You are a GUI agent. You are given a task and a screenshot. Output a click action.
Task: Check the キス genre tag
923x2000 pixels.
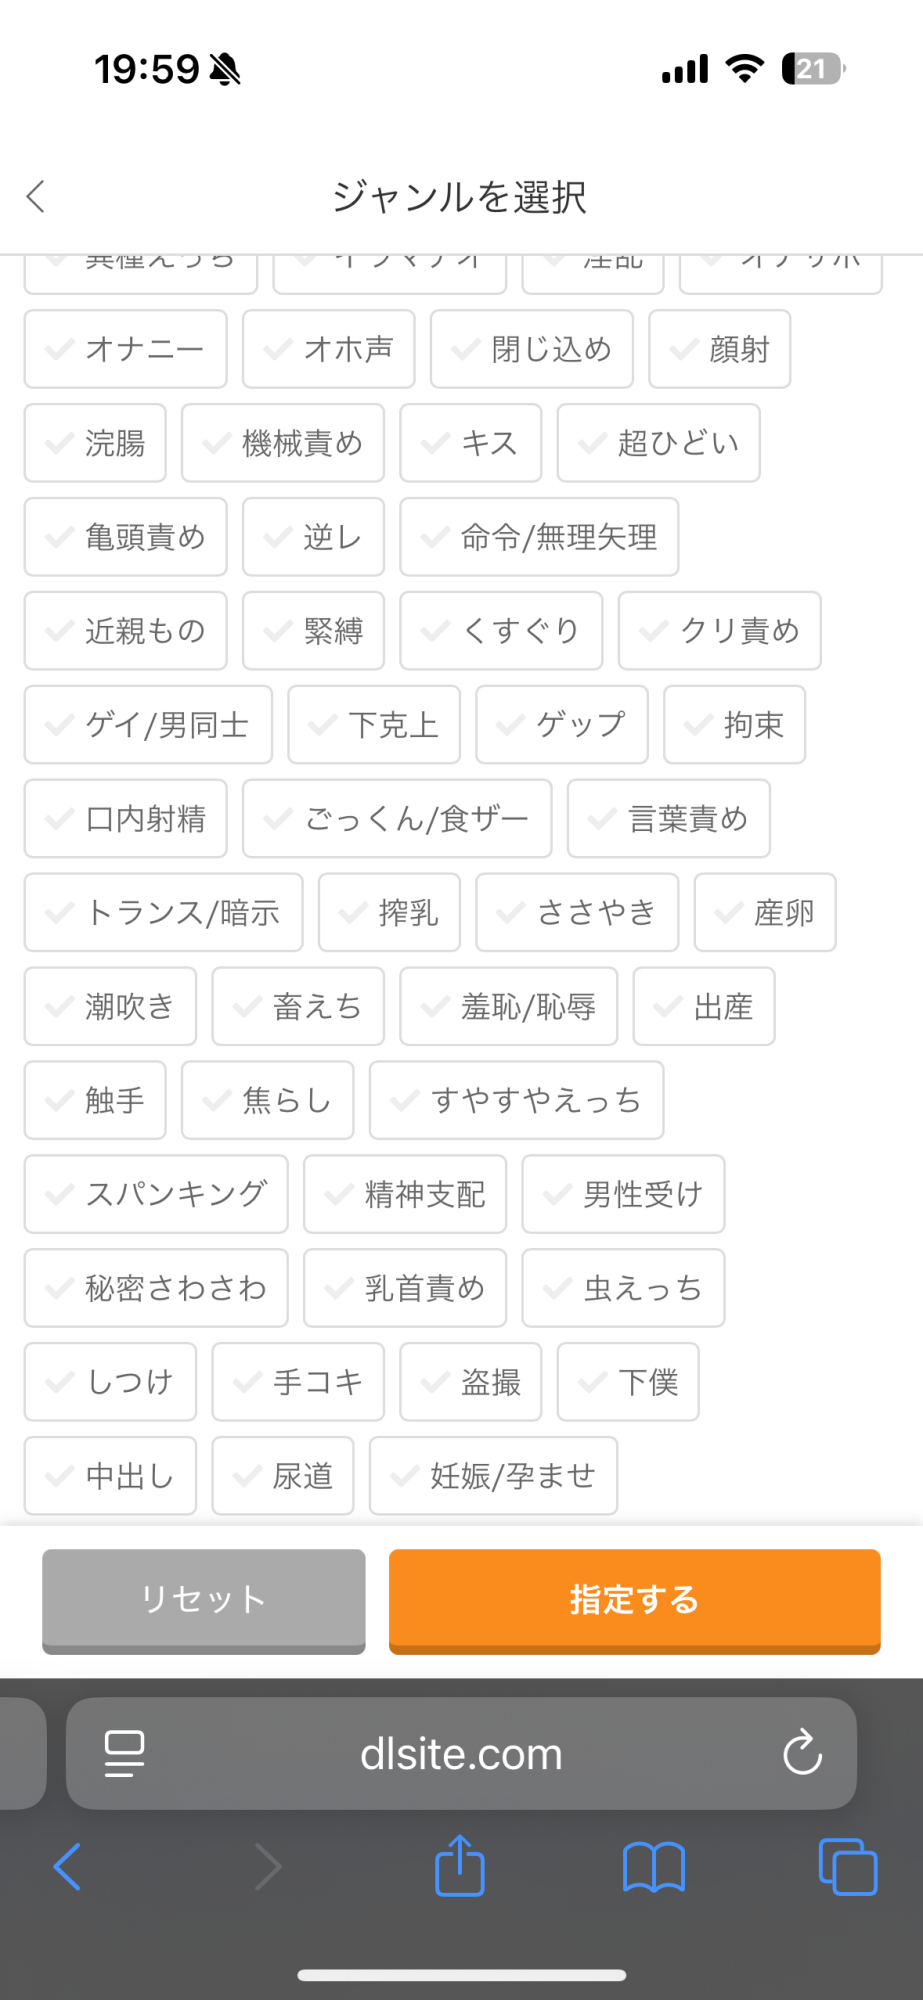pos(471,443)
